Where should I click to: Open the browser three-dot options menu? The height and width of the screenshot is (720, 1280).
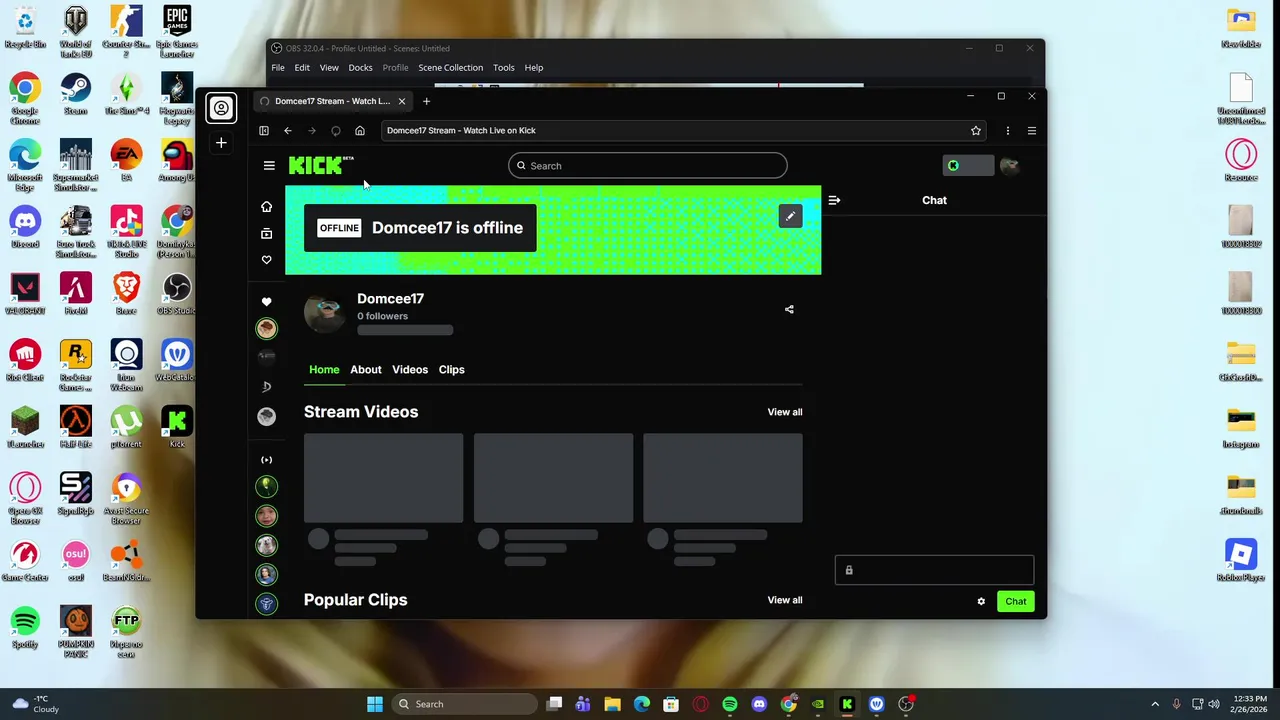tap(1007, 131)
